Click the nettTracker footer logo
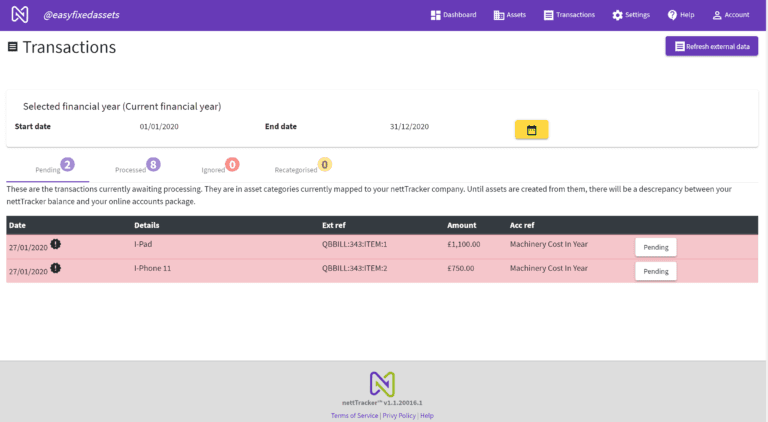The image size is (768, 422). [382, 384]
